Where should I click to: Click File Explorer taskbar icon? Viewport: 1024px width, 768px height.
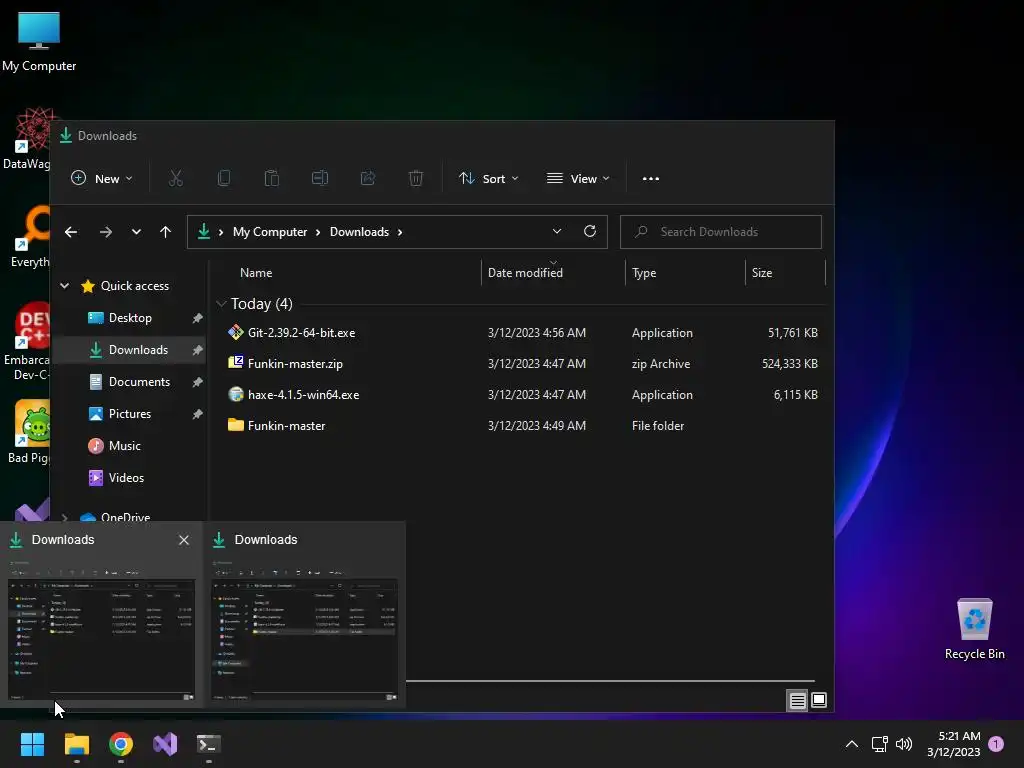pos(76,744)
